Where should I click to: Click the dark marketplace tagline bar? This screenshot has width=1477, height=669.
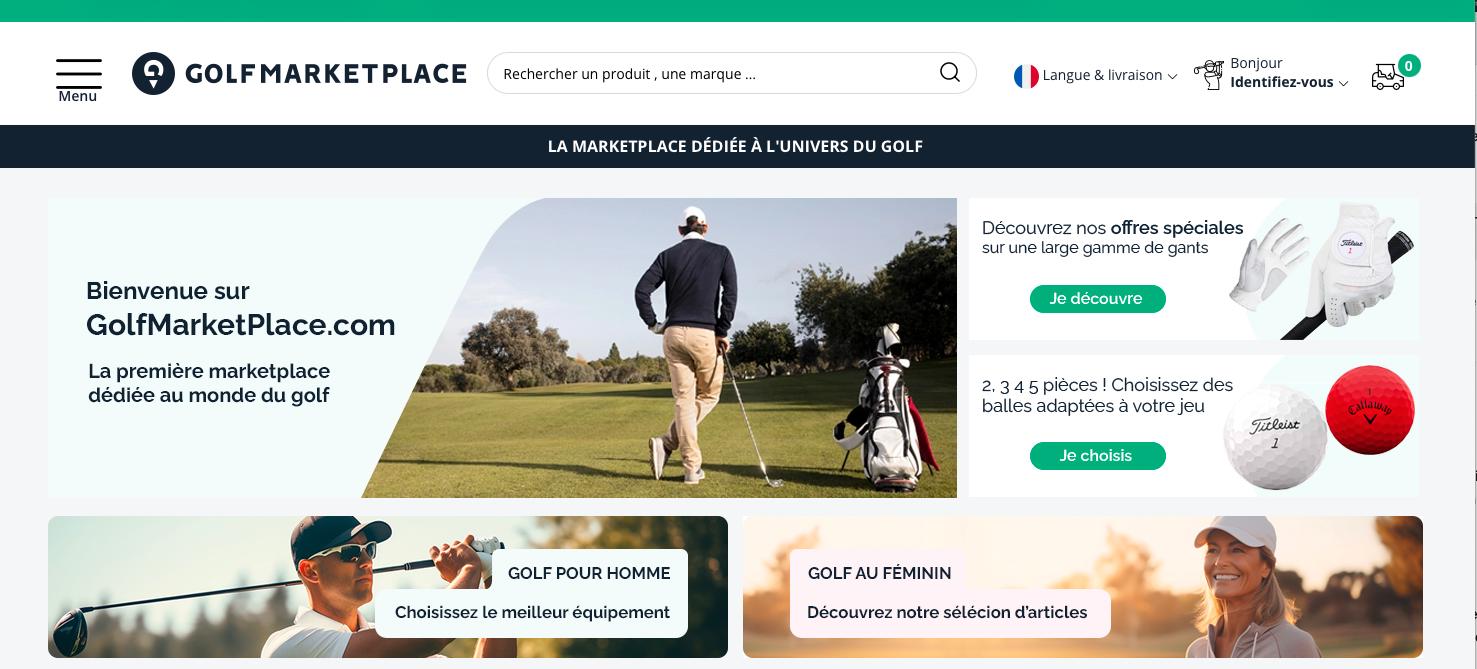tap(735, 146)
